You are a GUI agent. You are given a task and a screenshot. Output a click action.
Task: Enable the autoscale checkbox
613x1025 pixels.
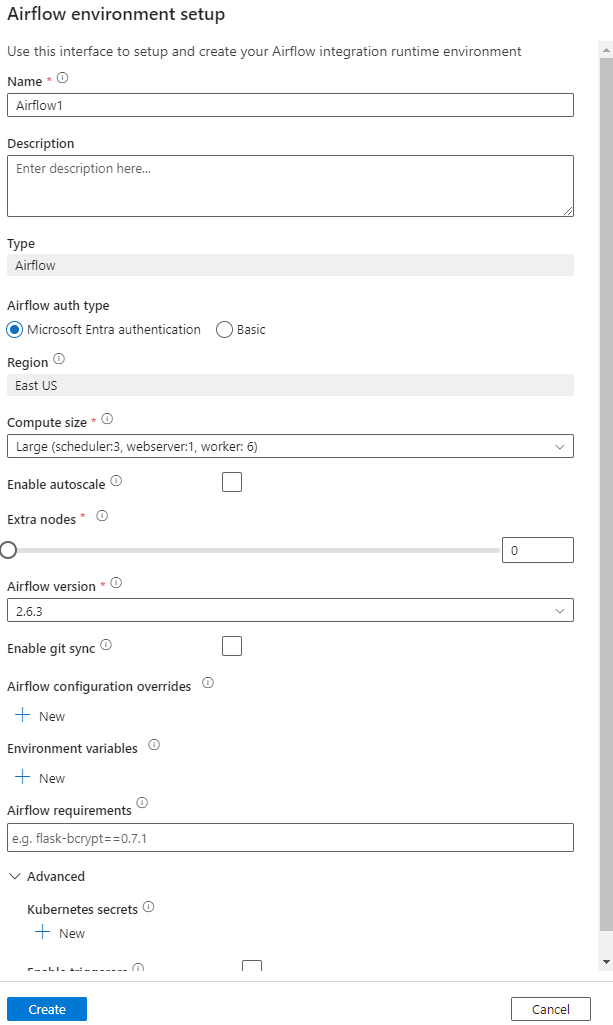click(231, 481)
